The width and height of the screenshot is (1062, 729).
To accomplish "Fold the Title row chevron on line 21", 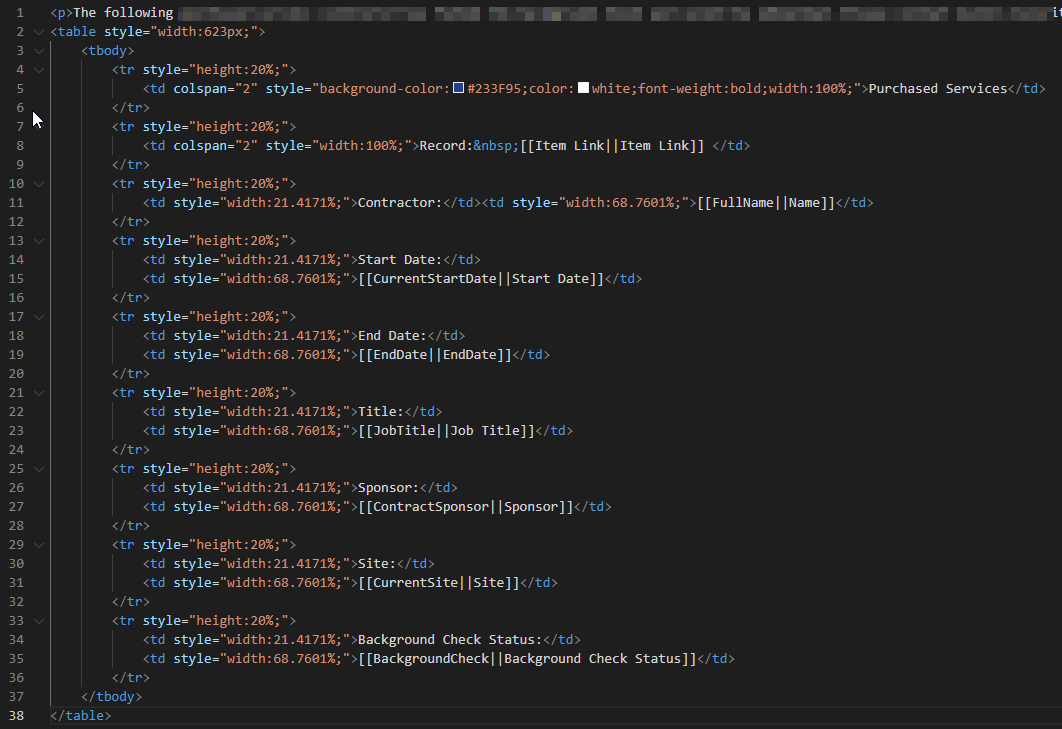I will pyautogui.click(x=39, y=392).
